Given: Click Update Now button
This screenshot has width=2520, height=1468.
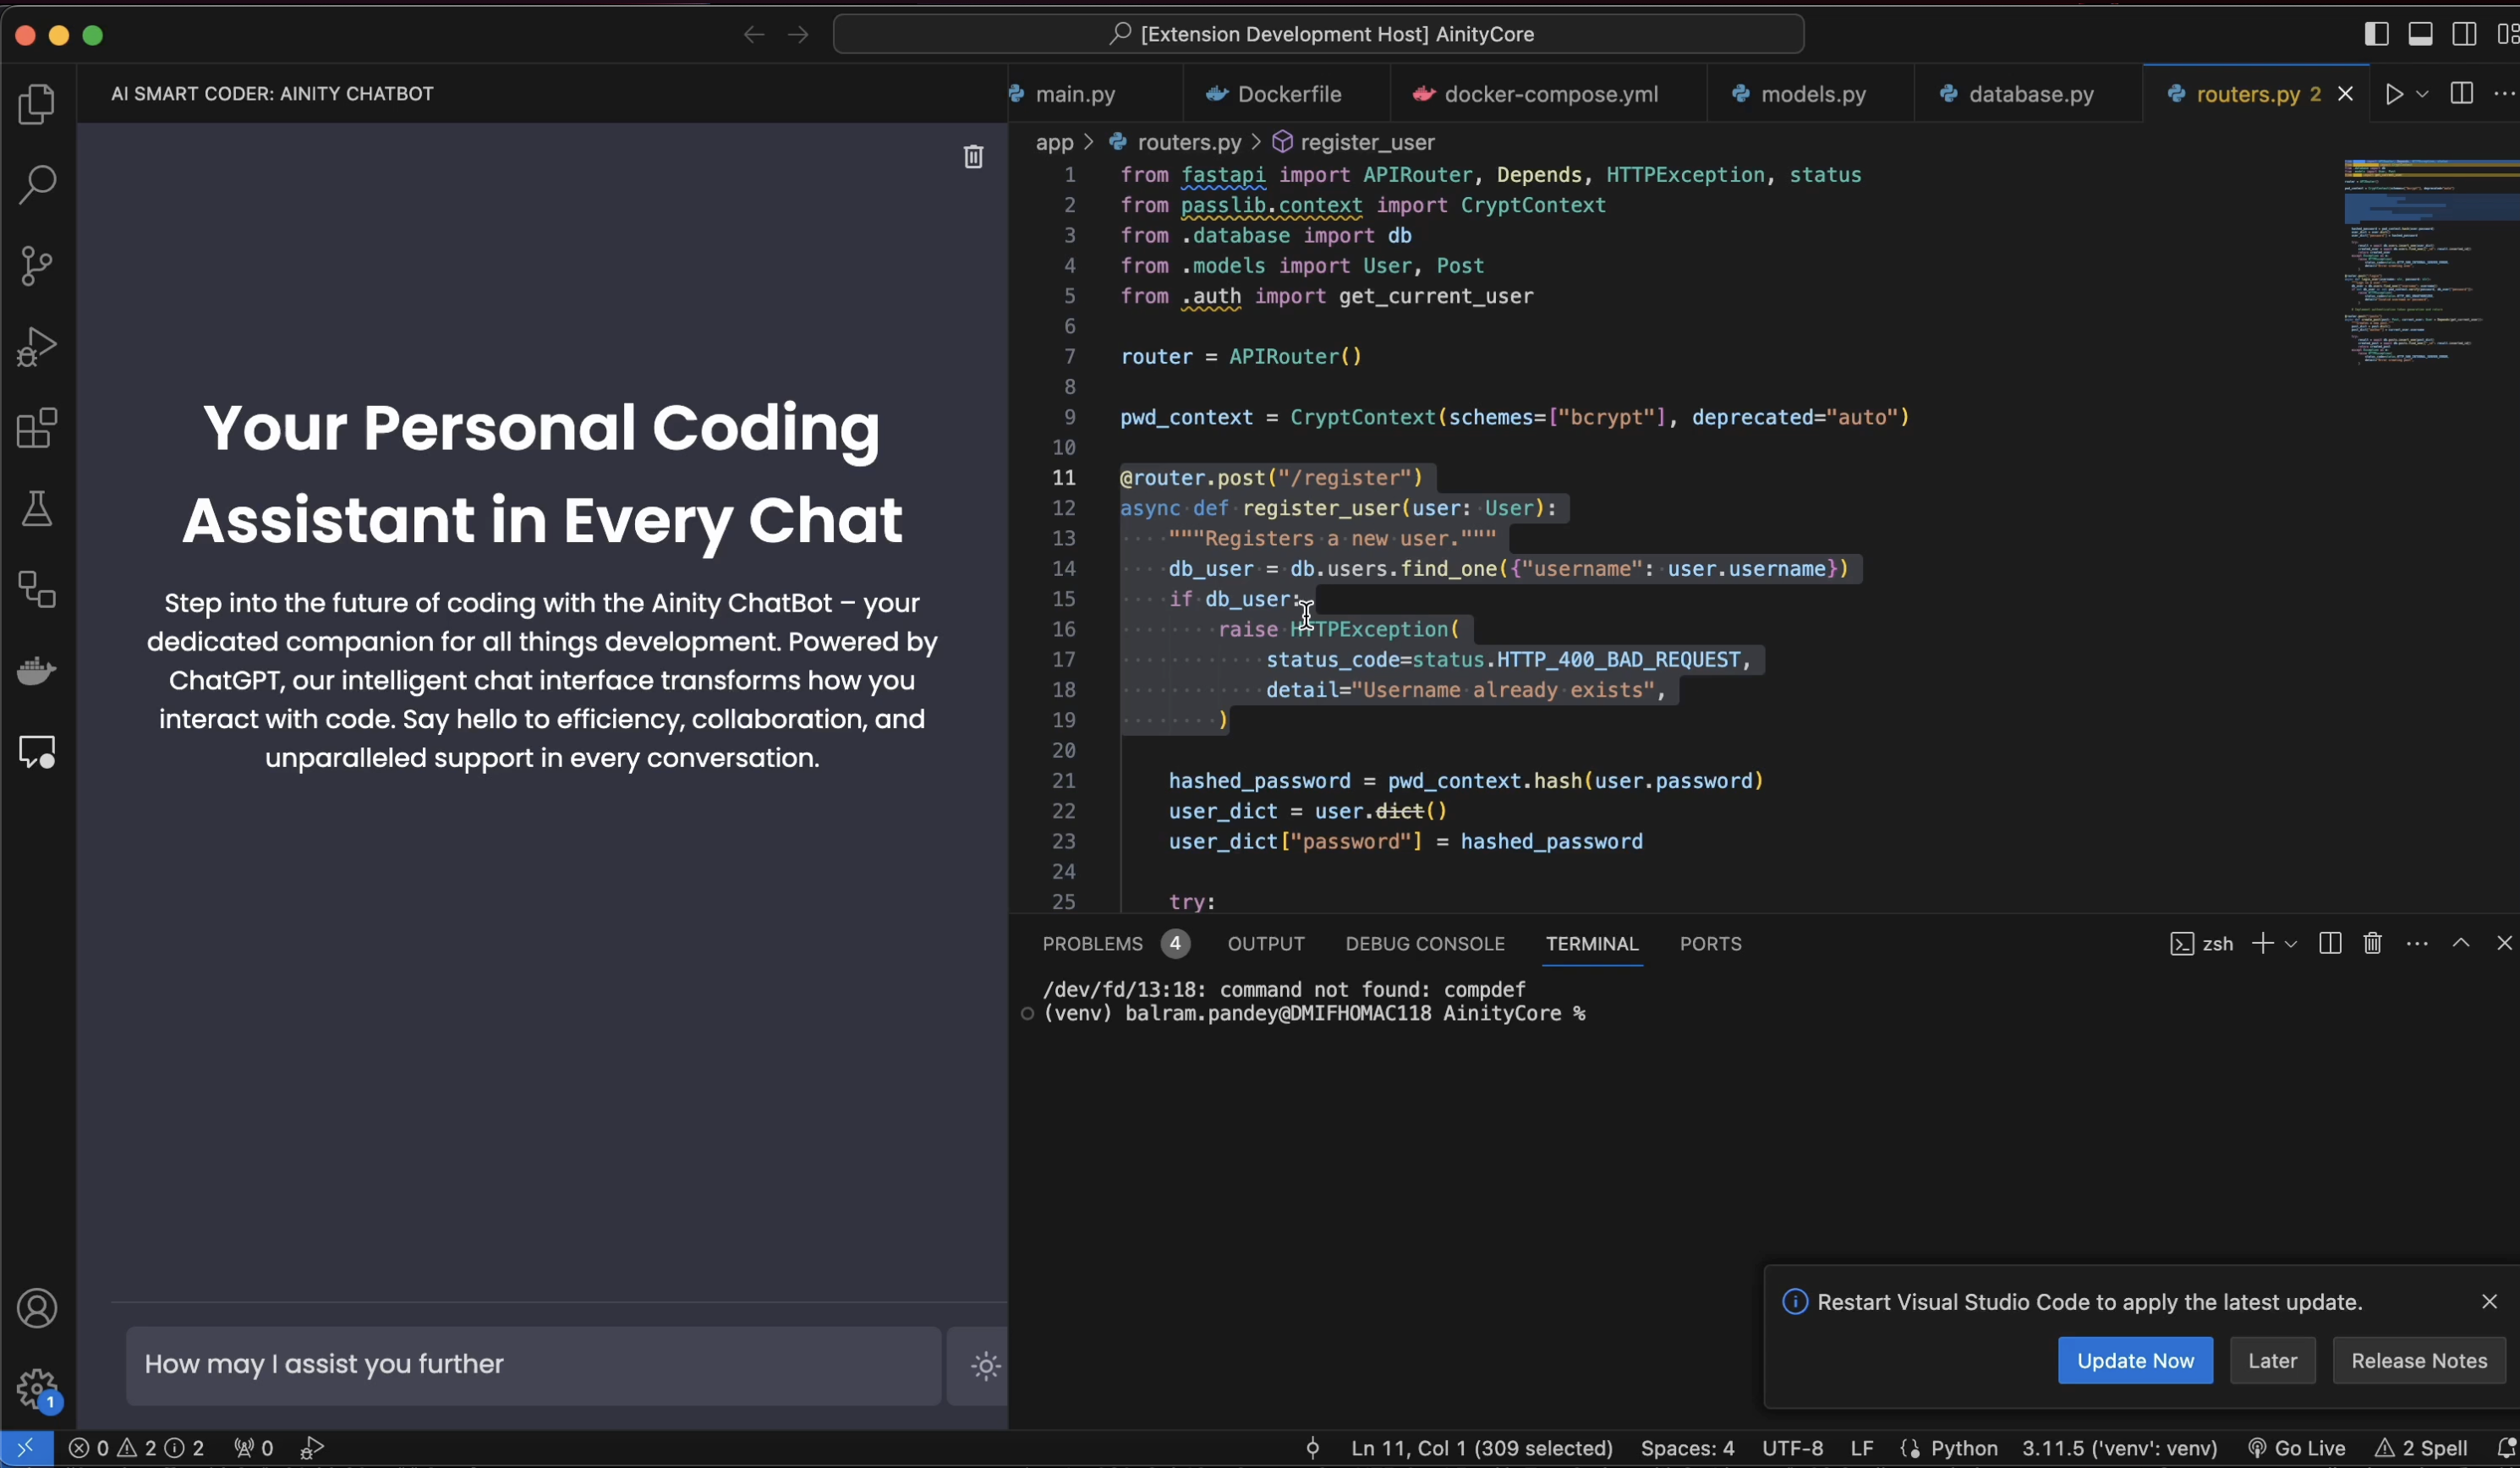Looking at the screenshot, I should pos(2135,1361).
